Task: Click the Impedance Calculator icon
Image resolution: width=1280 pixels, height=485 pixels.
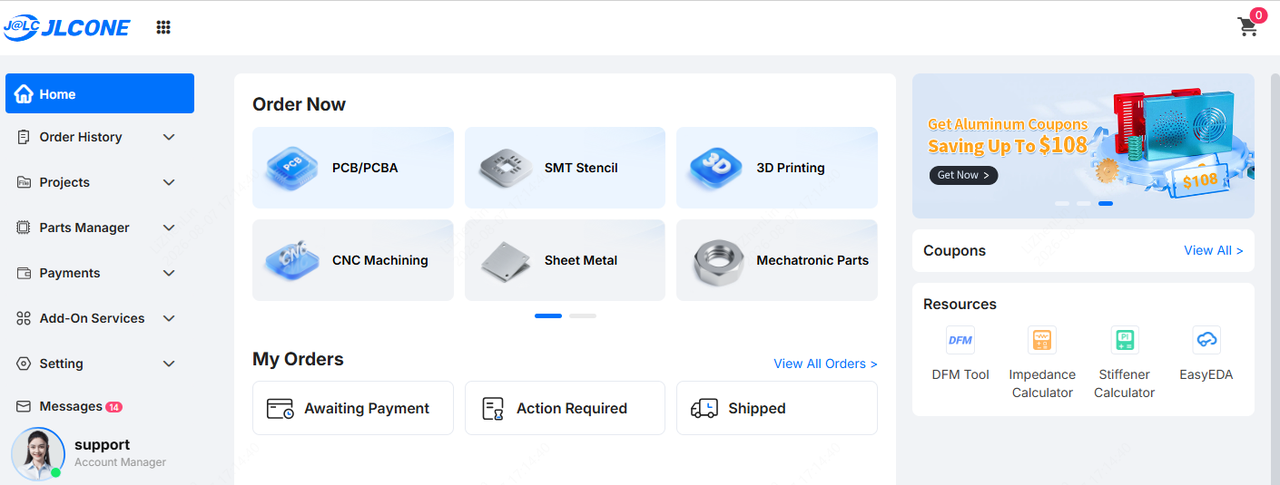Action: (x=1042, y=340)
